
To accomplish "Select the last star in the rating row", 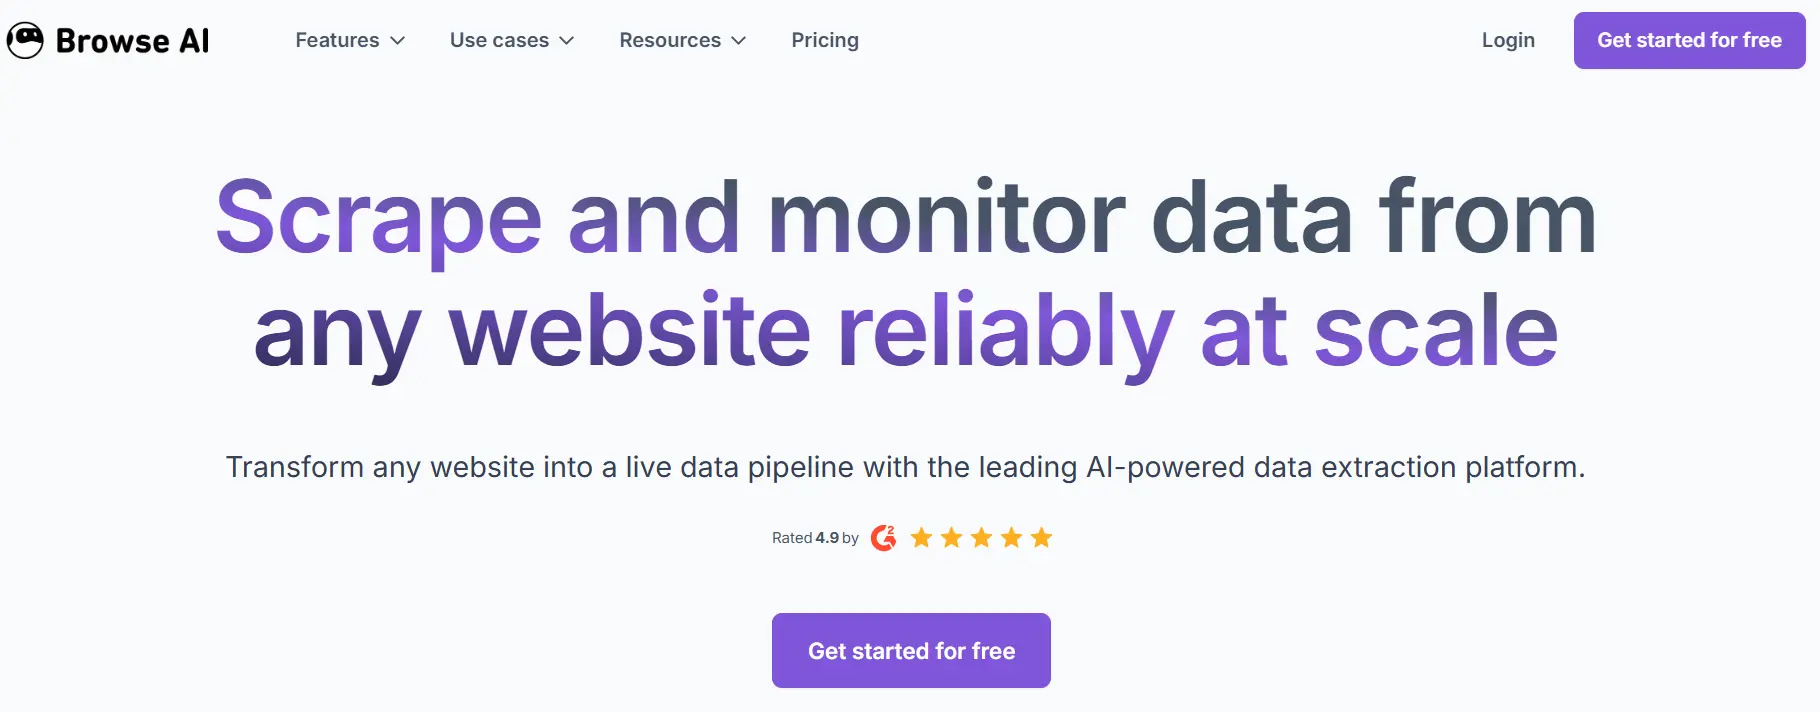I will click(x=1041, y=537).
